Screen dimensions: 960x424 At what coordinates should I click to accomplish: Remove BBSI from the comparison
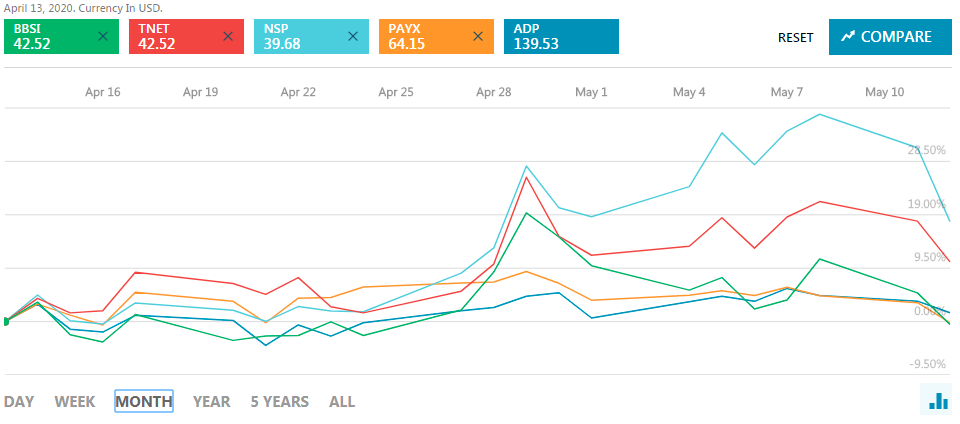[x=103, y=37]
